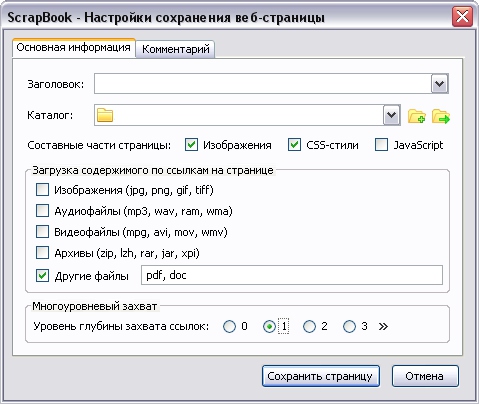This screenshot has width=479, height=404.
Task: Switch to the Комментарий tab
Action: pos(176,49)
